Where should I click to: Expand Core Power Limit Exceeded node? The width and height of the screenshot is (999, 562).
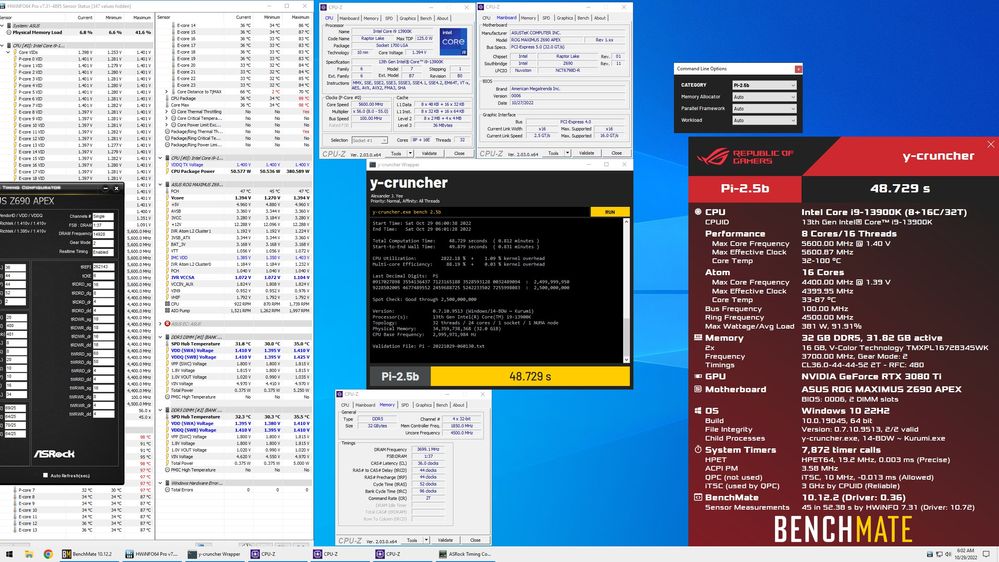coord(168,125)
